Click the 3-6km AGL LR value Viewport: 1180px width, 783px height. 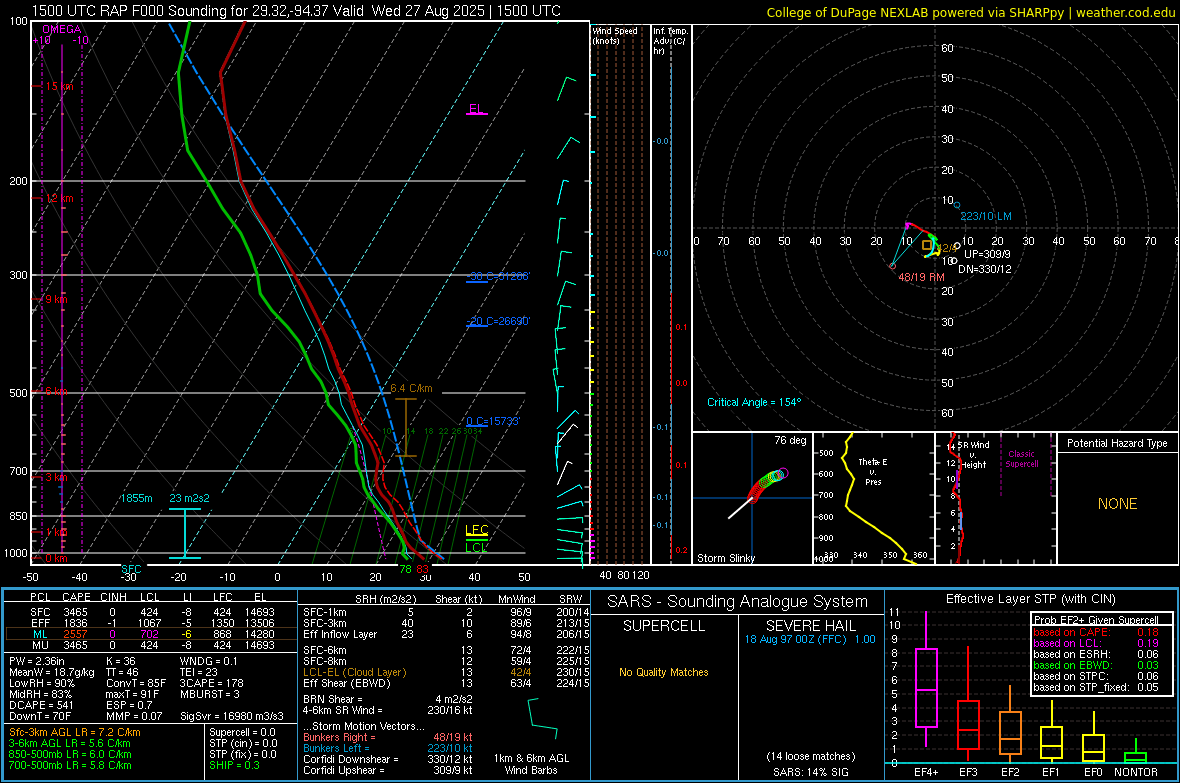click(70, 743)
